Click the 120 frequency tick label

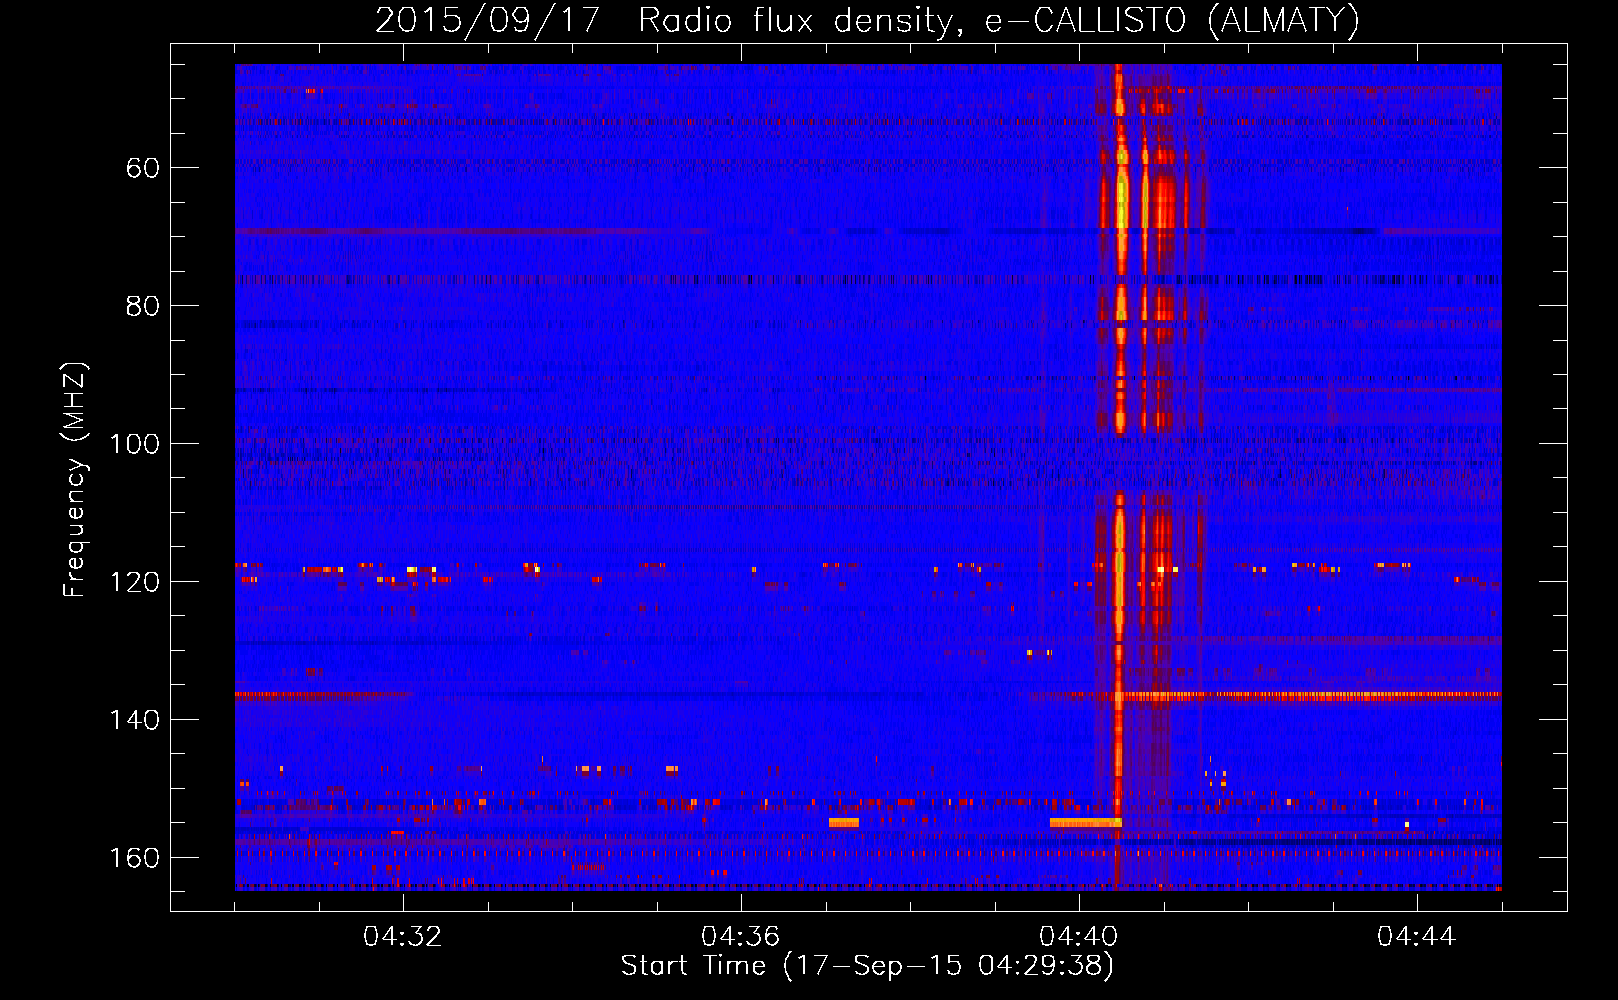pos(134,582)
